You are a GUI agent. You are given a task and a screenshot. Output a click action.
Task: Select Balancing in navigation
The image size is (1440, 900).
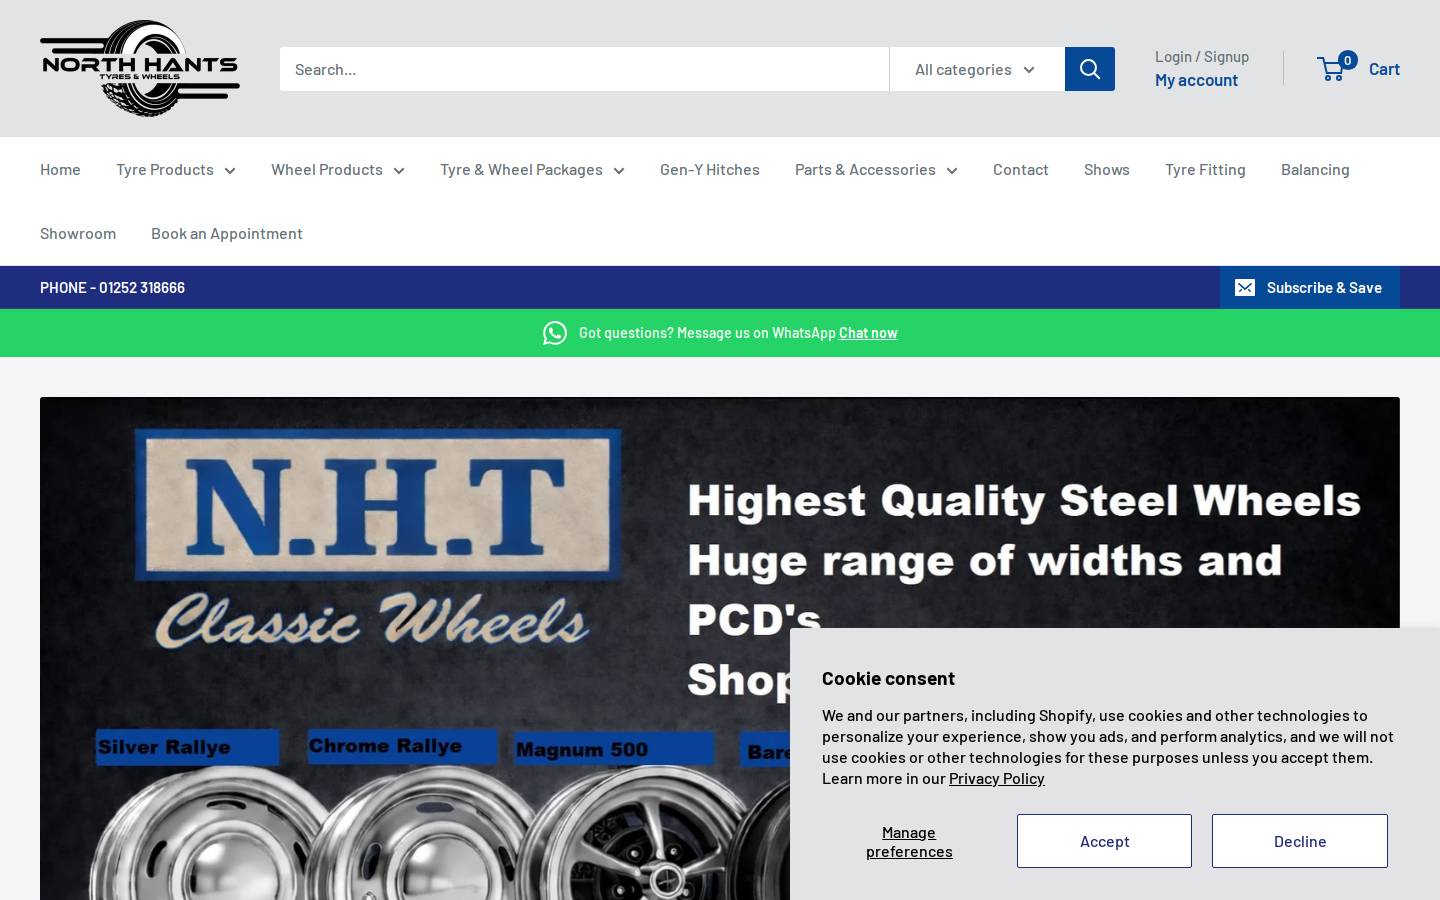point(1315,169)
